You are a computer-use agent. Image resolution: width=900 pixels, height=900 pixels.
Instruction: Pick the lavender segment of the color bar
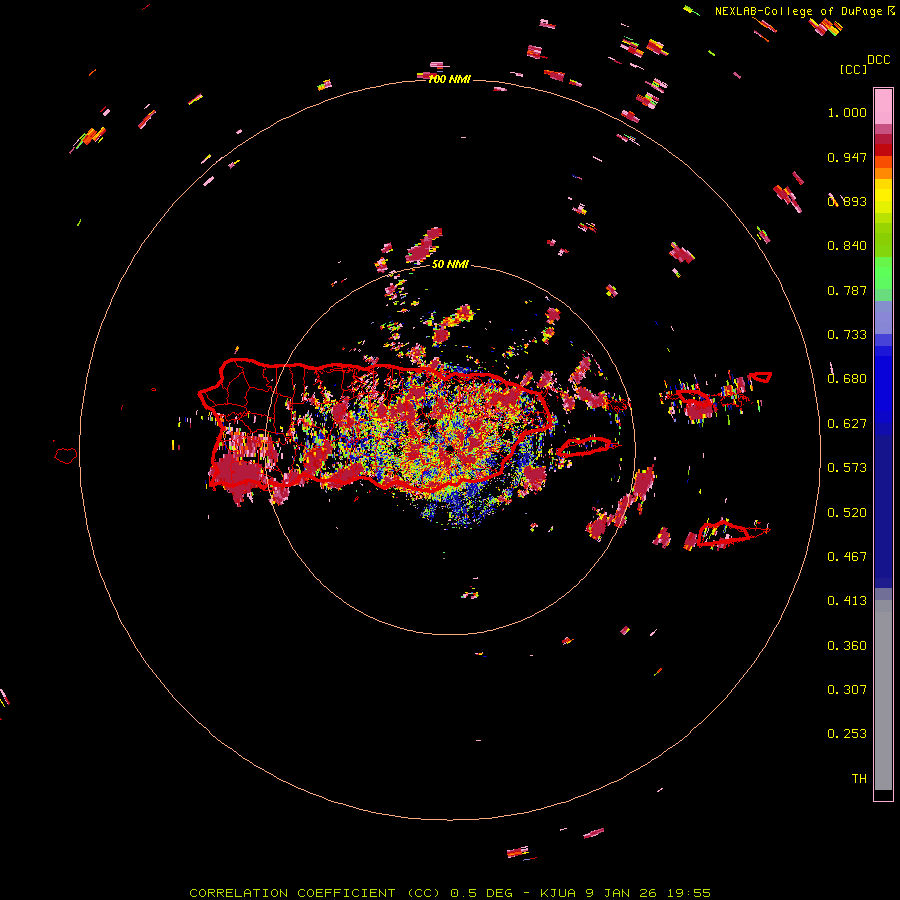tap(883, 317)
